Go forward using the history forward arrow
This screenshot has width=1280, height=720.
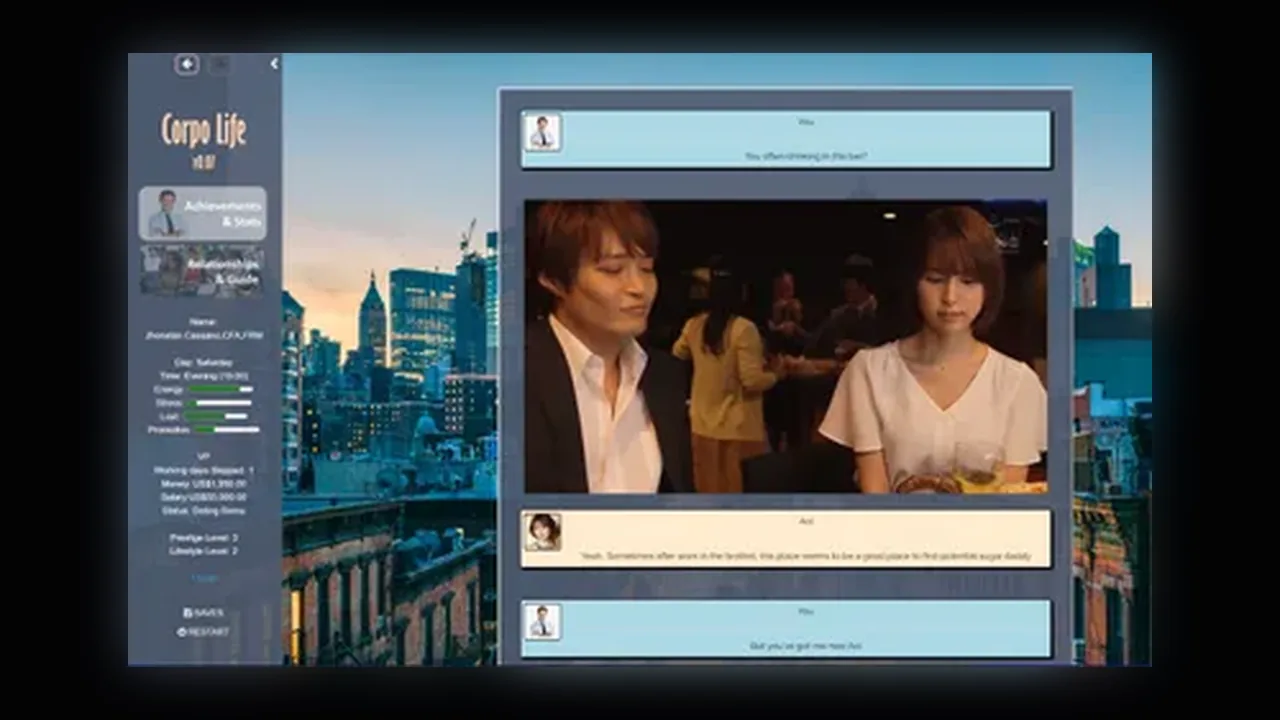pyautogui.click(x=219, y=64)
